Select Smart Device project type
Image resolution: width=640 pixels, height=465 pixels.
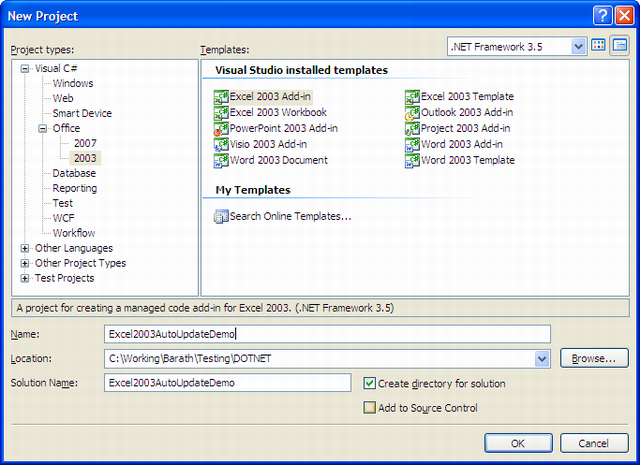coord(82,113)
